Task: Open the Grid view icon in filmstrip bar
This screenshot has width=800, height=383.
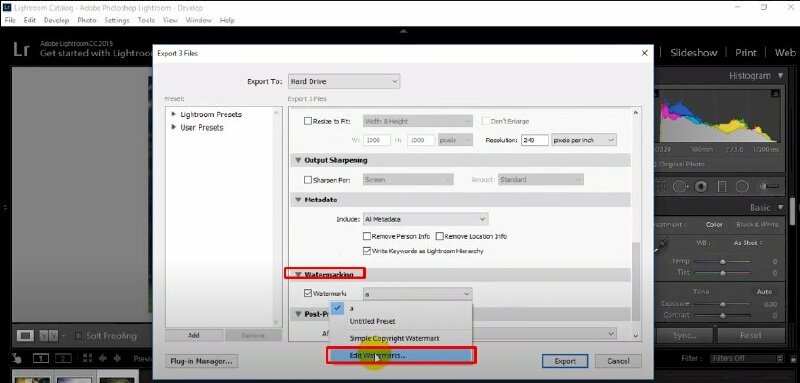Action: [x=87, y=359]
